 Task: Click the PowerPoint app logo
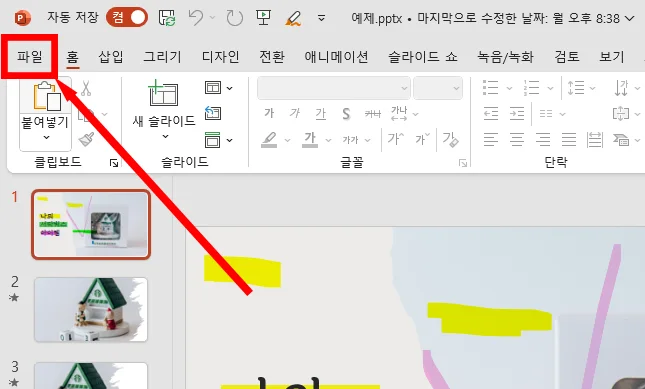22,18
